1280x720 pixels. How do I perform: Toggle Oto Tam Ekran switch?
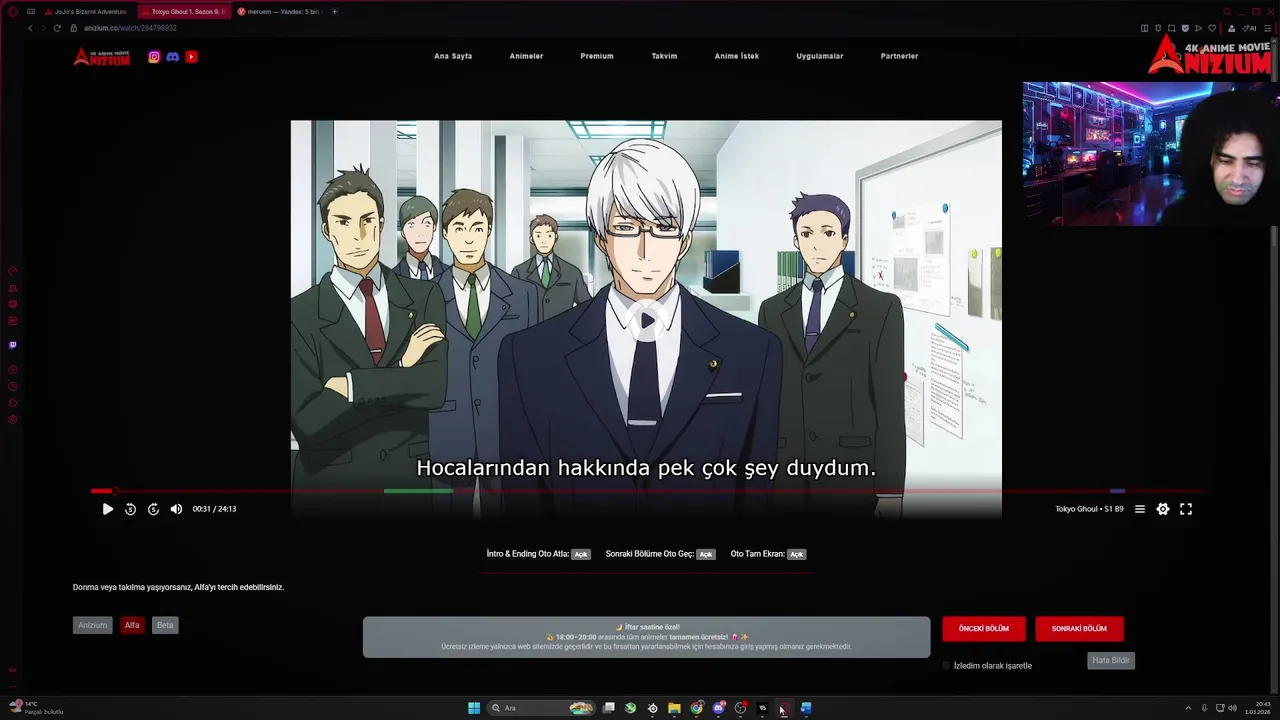(x=796, y=554)
